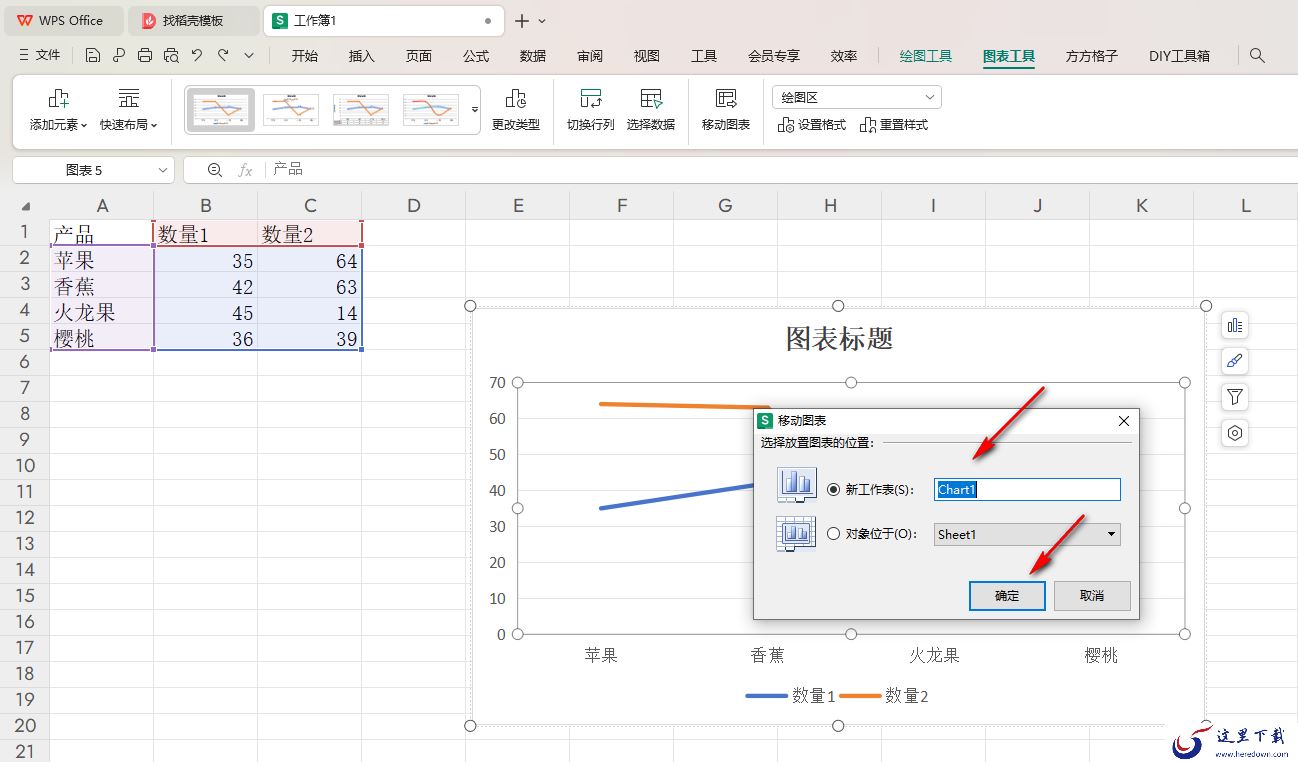Screen dimensions: 1298x762
Task: Click column header F
Action: click(x=622, y=206)
